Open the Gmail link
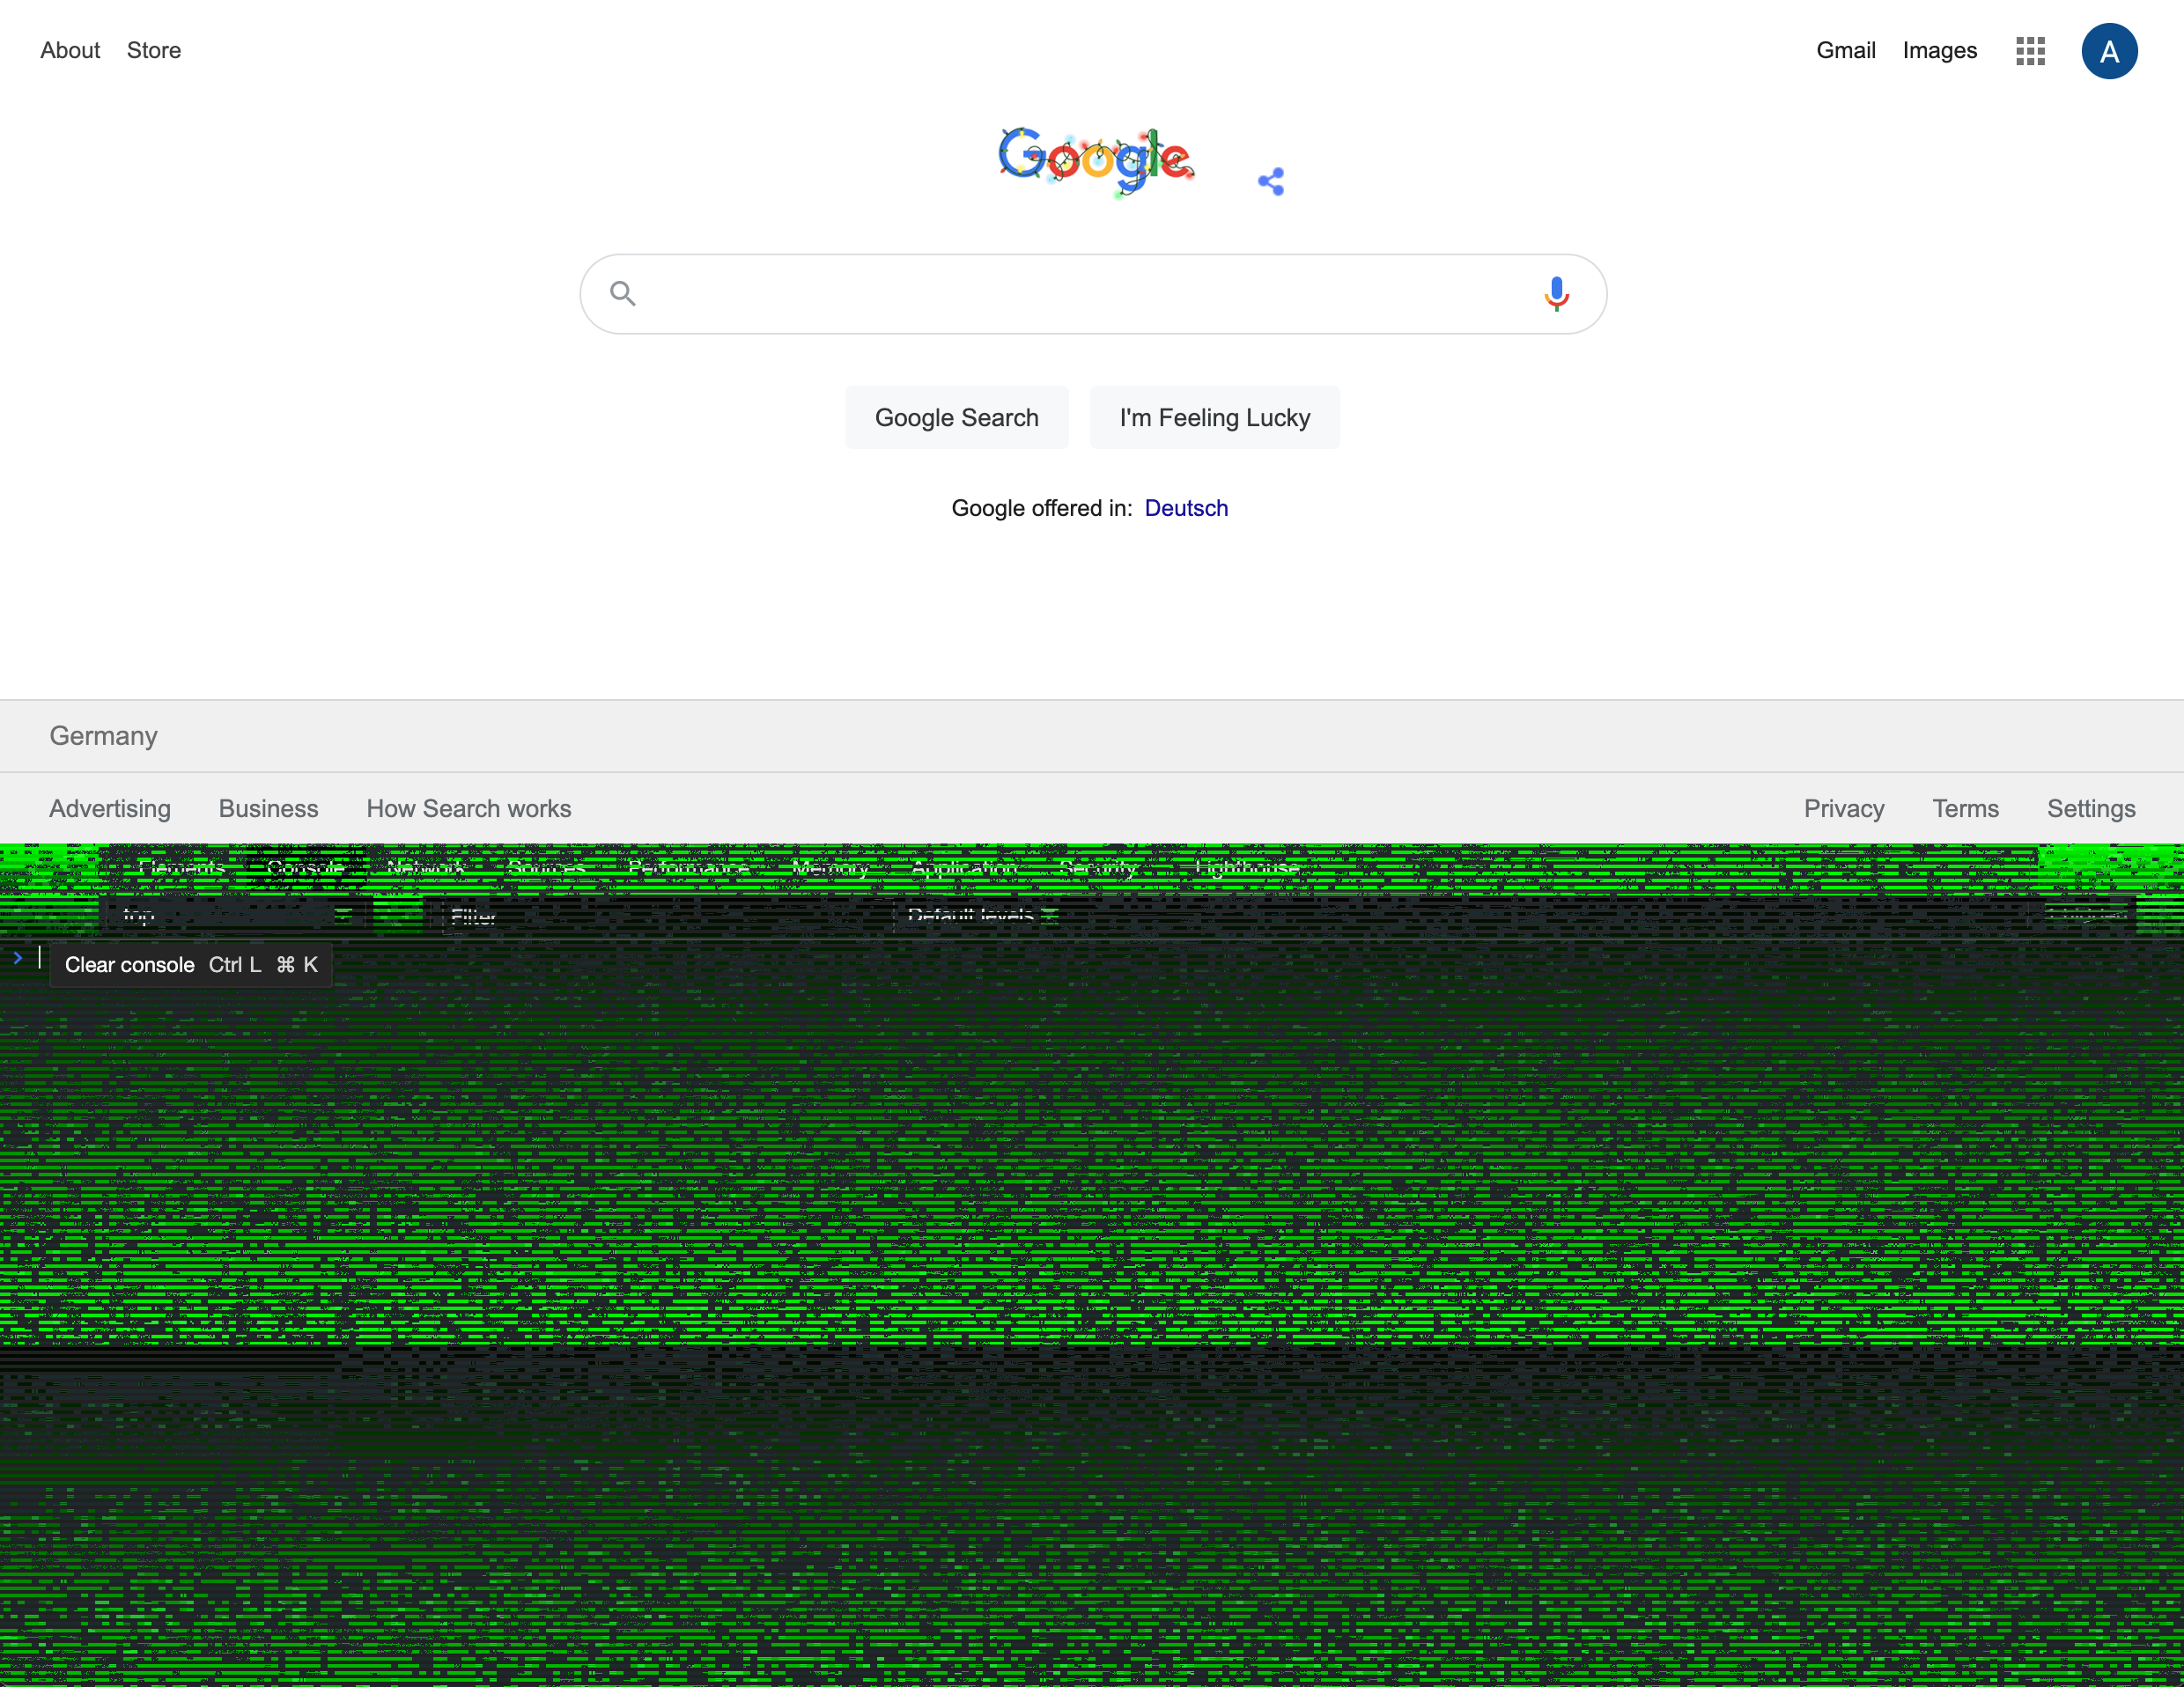The image size is (2184, 1687). tap(1845, 51)
